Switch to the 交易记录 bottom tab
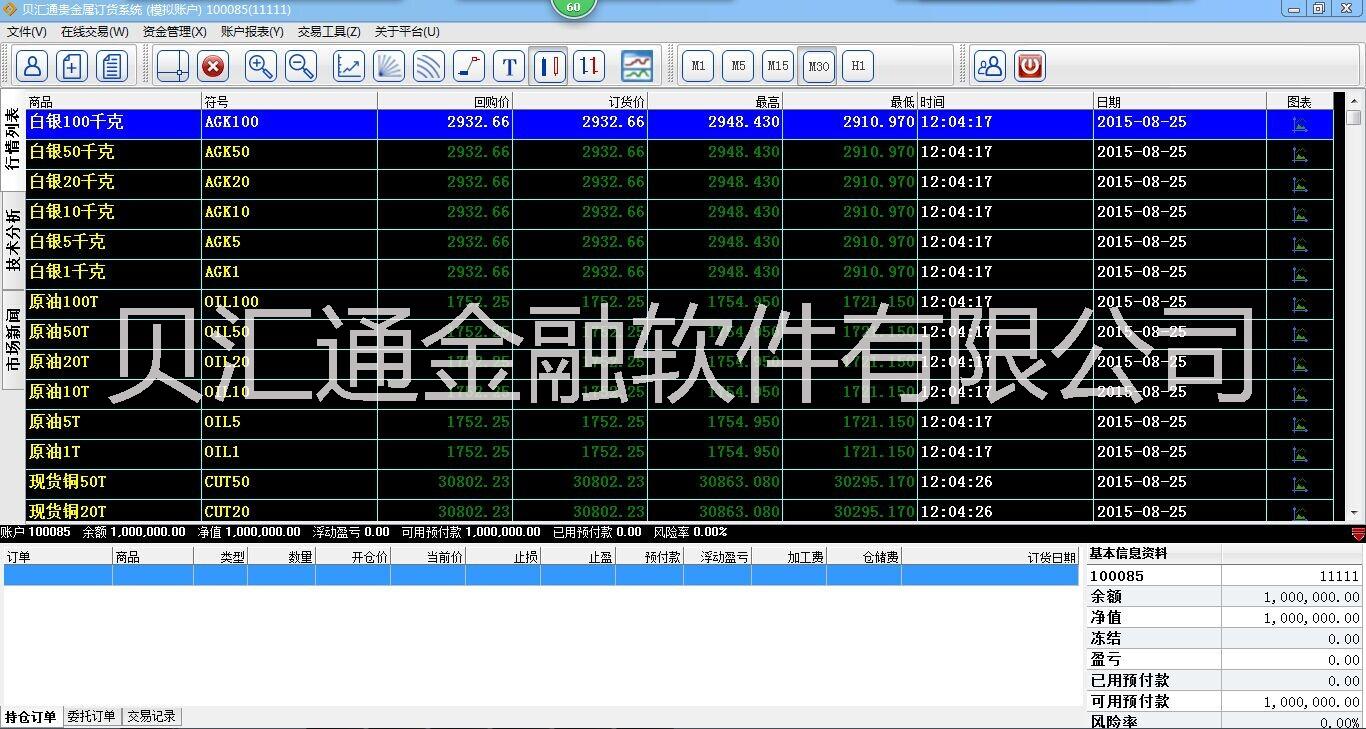Screen dimensions: 1366x729 (152, 717)
